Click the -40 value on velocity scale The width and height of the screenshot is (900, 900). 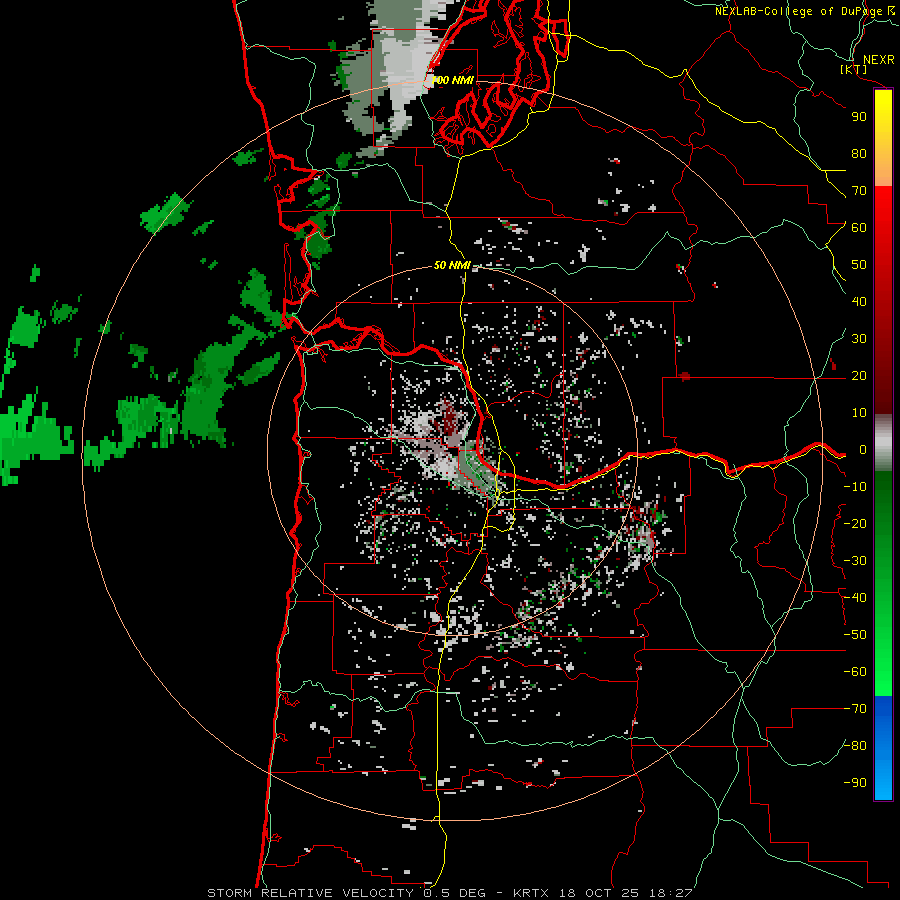(855, 598)
